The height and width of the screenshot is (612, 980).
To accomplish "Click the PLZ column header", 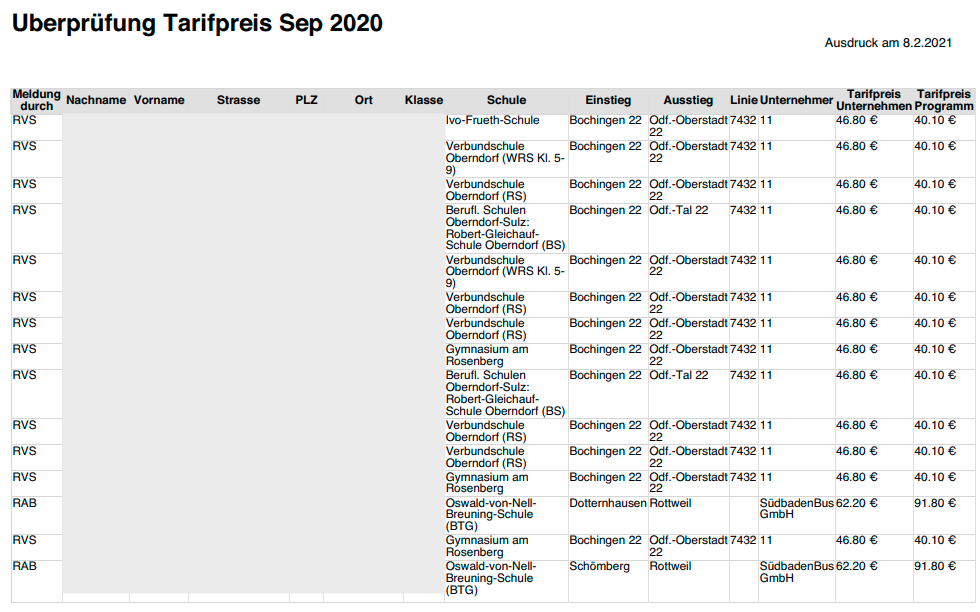I will 306,100.
